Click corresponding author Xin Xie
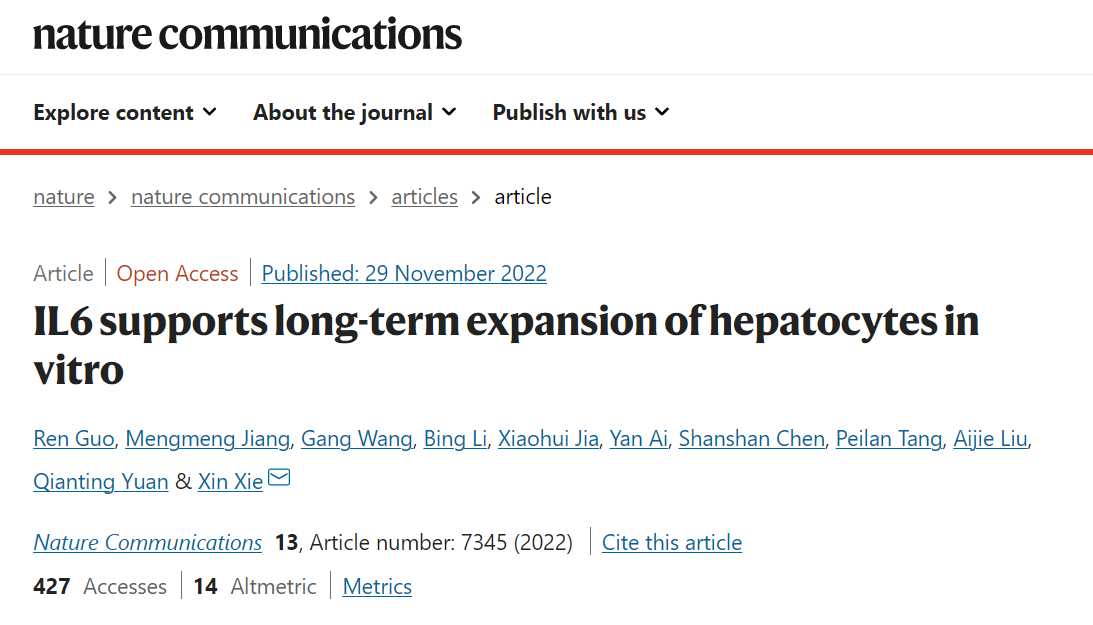1093x625 pixels. 230,482
